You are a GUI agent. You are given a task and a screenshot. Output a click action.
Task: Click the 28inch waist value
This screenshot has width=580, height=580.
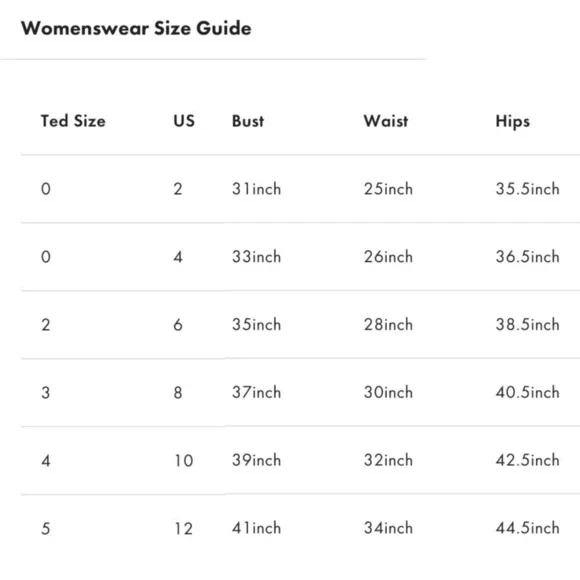pos(388,324)
